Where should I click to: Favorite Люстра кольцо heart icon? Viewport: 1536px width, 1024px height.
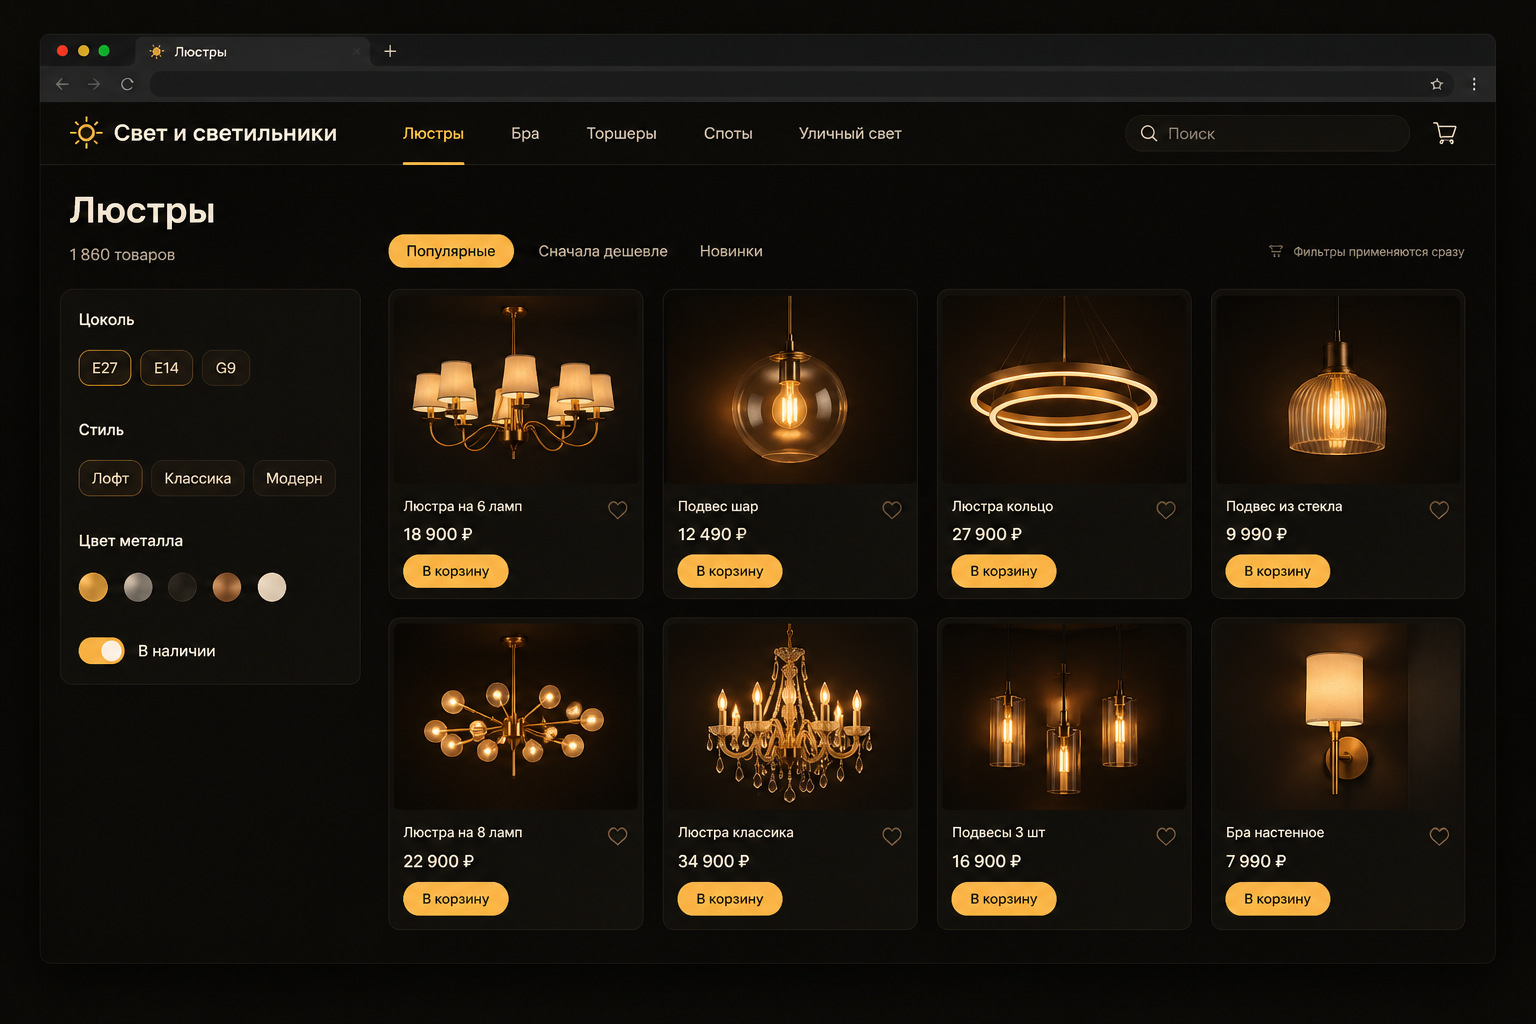[1166, 510]
